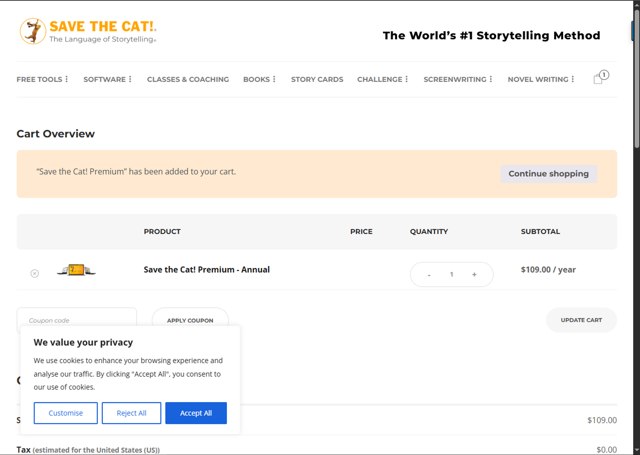Open Classes & Coaching menu item
The width and height of the screenshot is (640, 455).
click(188, 79)
